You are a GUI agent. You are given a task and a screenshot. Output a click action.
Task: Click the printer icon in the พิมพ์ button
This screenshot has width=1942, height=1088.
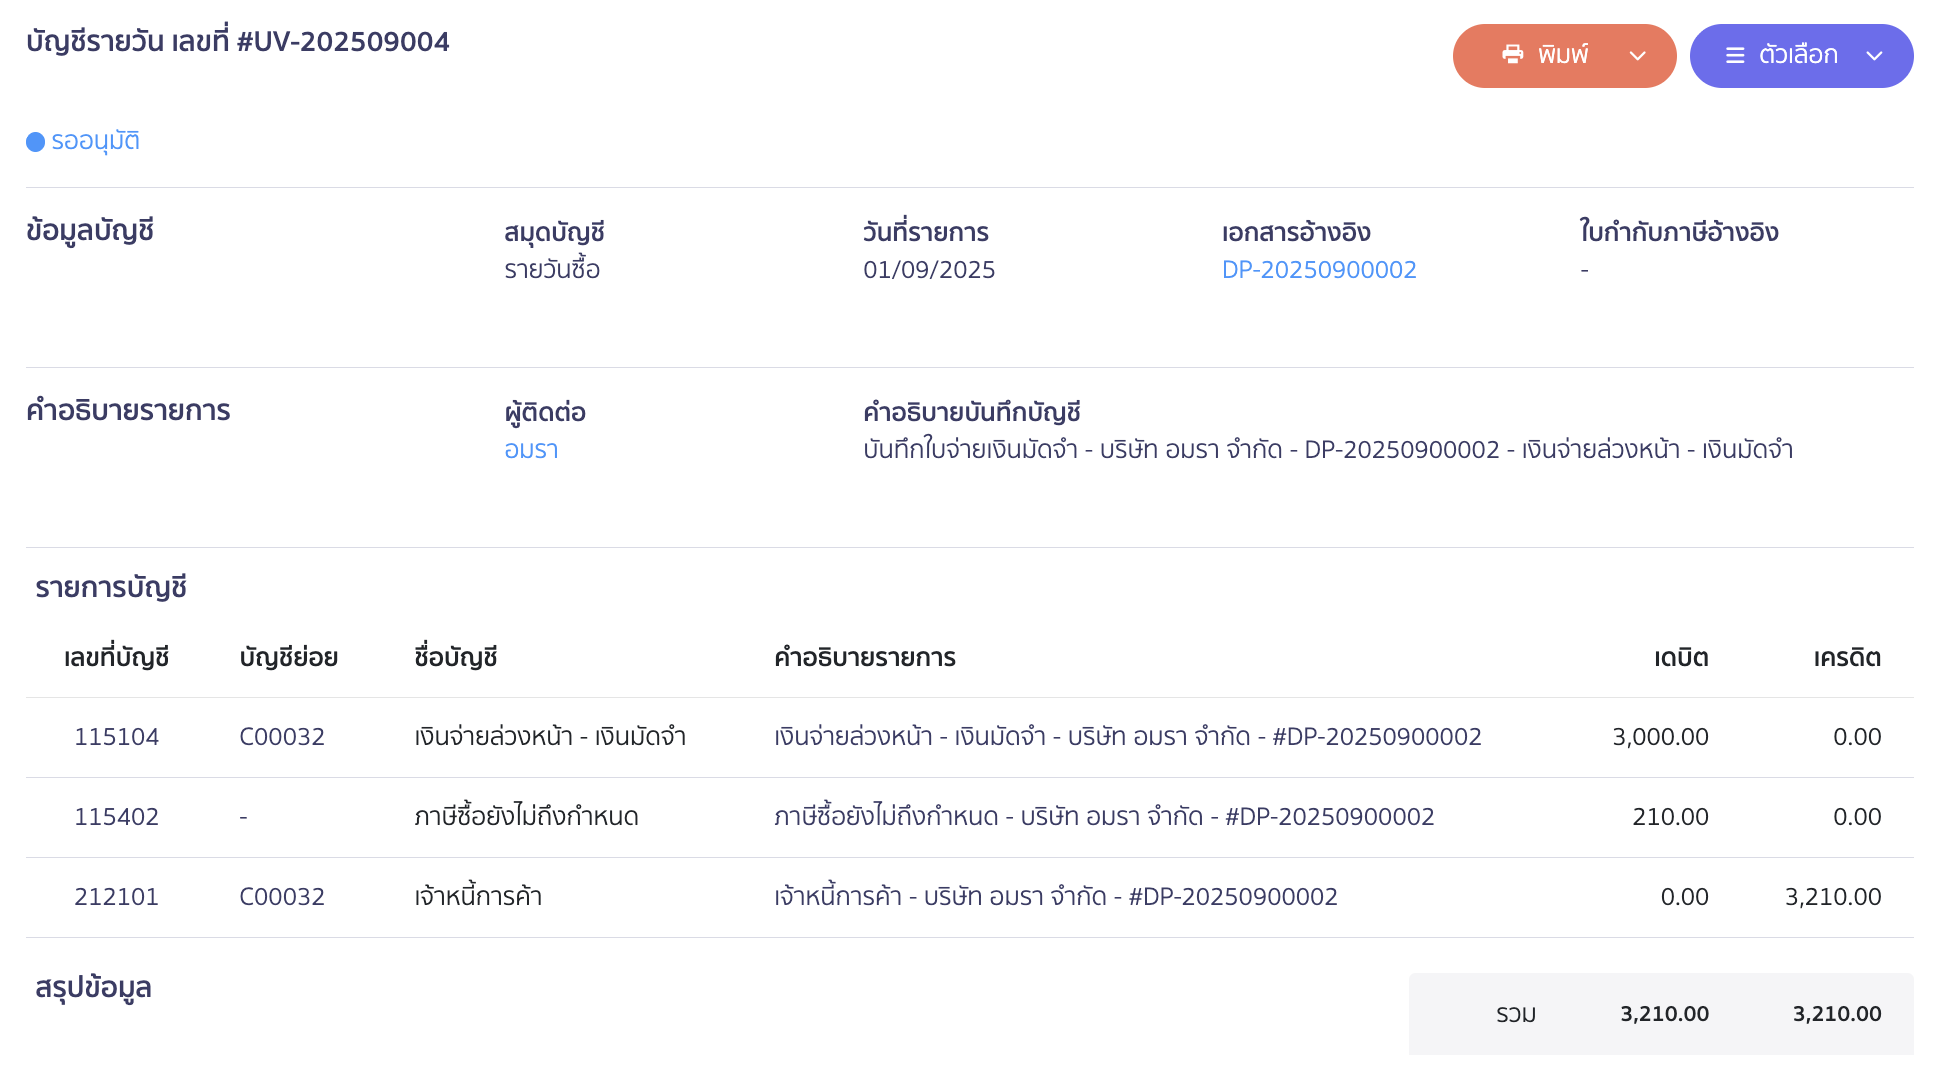pyautogui.click(x=1513, y=55)
